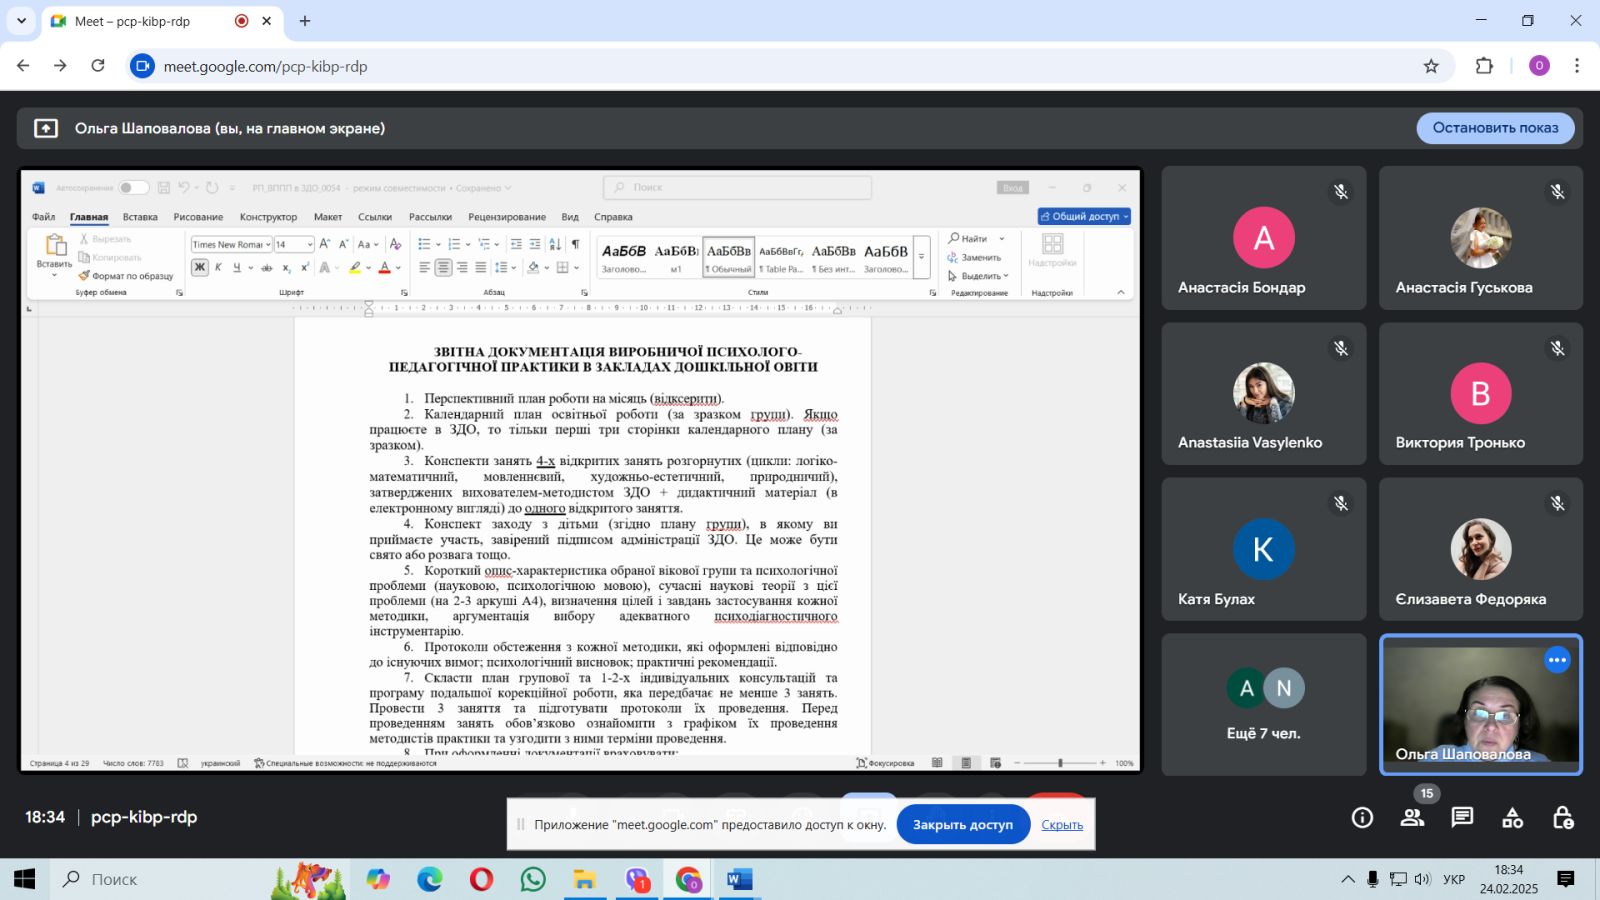
Task: Bookmark this page with the star icon
Action: pyautogui.click(x=1431, y=66)
